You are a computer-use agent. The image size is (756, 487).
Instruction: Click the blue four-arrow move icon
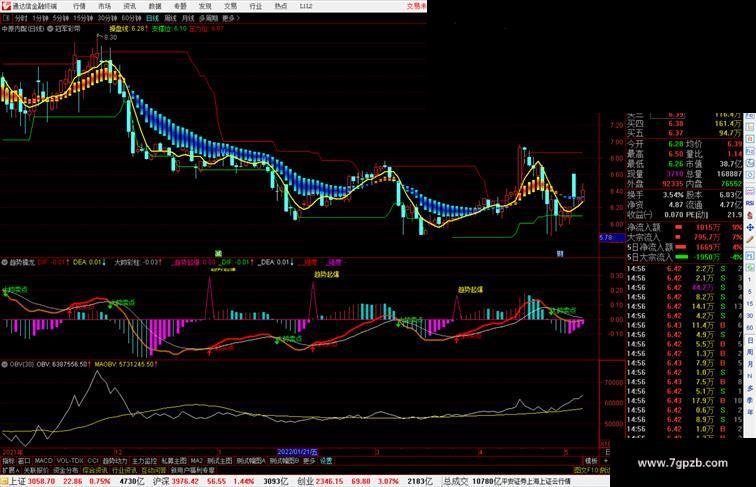point(750,227)
